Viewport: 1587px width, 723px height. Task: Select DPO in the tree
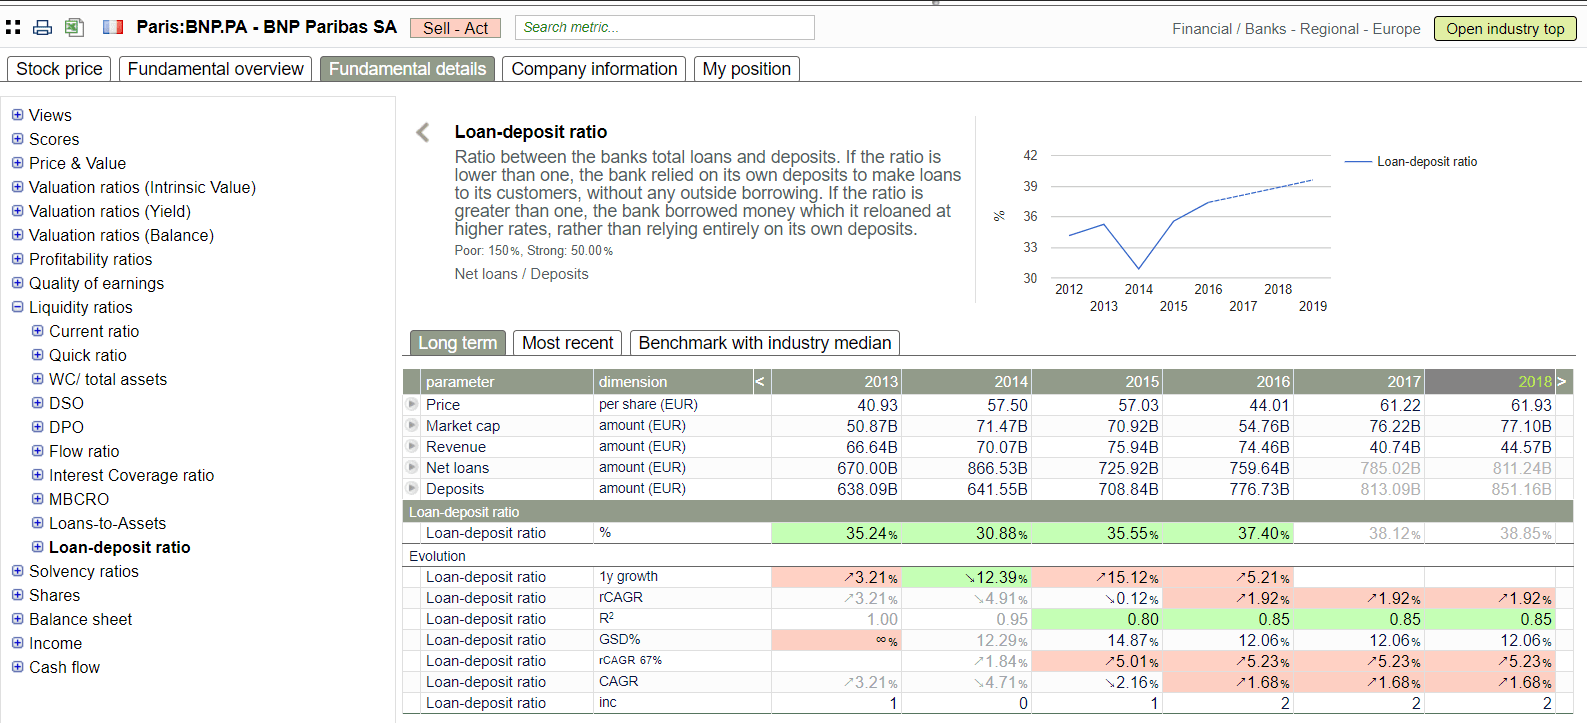66,427
